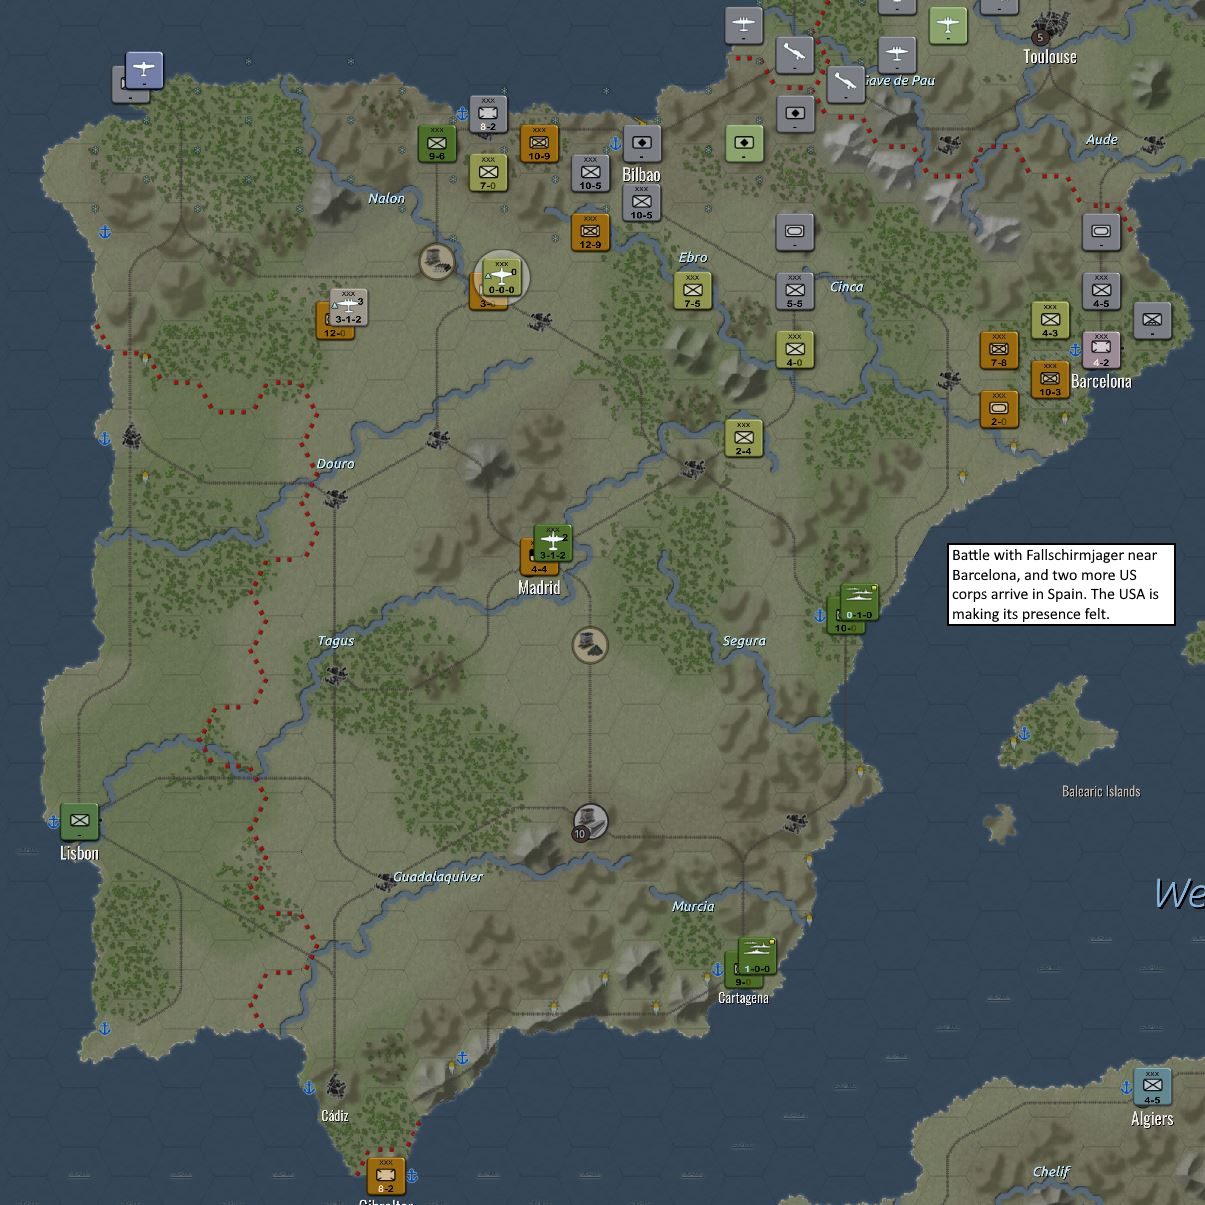Select the orange 7-8 corps
Image resolution: width=1205 pixels, height=1205 pixels.
[998, 349]
